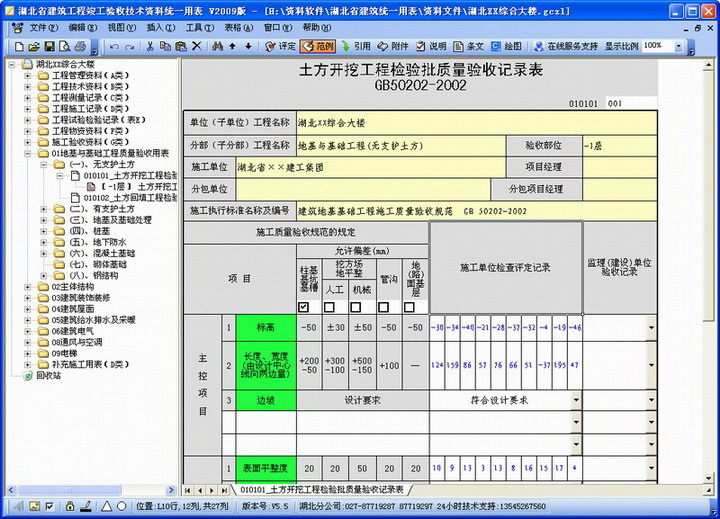Click the 分包单位 input field
The width and height of the screenshot is (720, 519).
[x=363, y=189]
